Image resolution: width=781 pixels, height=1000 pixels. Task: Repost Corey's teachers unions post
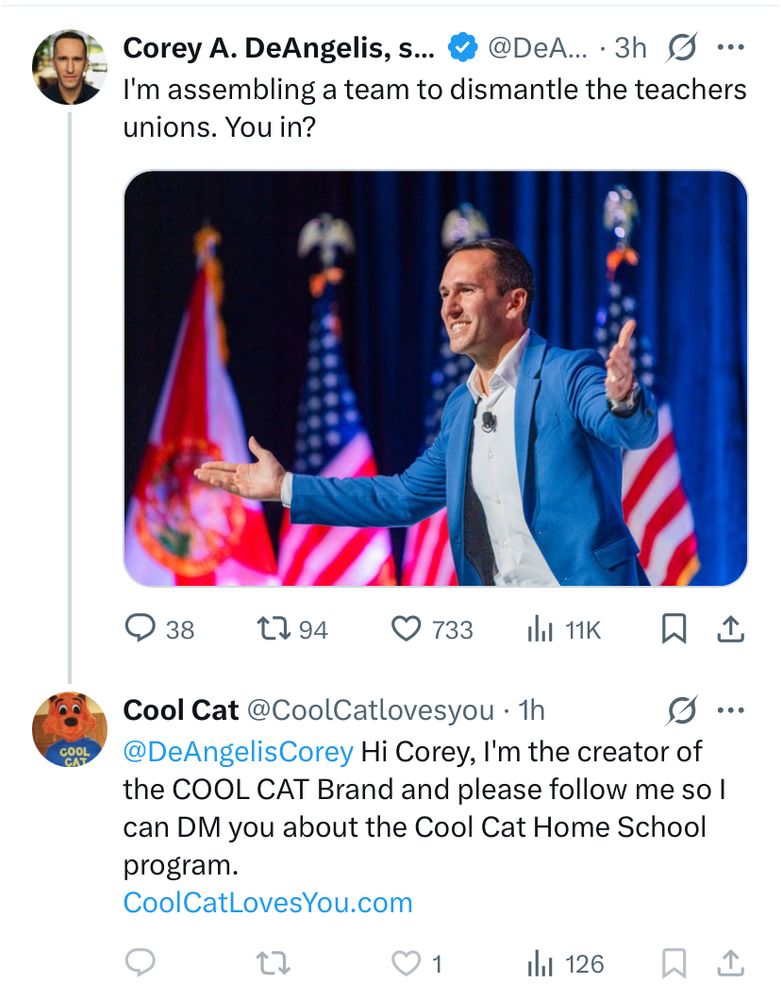pyautogui.click(x=270, y=628)
